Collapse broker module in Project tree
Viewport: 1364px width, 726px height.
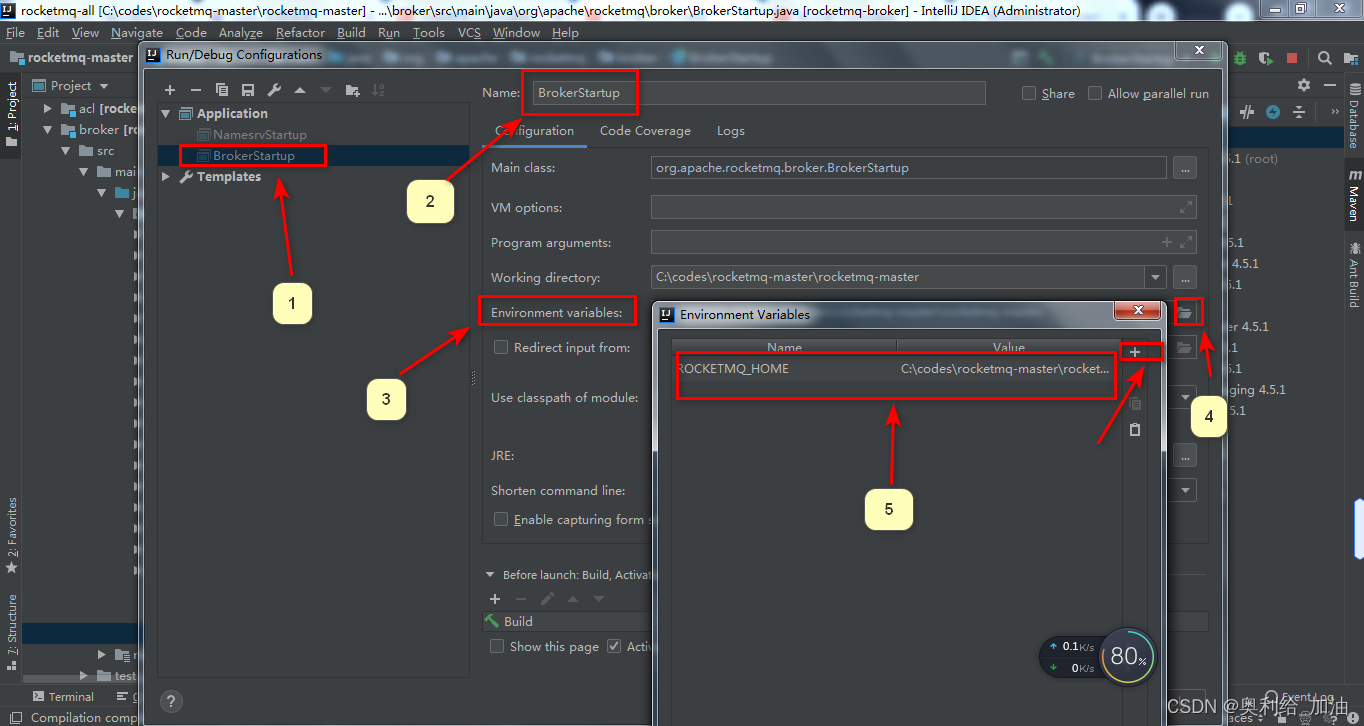47,130
